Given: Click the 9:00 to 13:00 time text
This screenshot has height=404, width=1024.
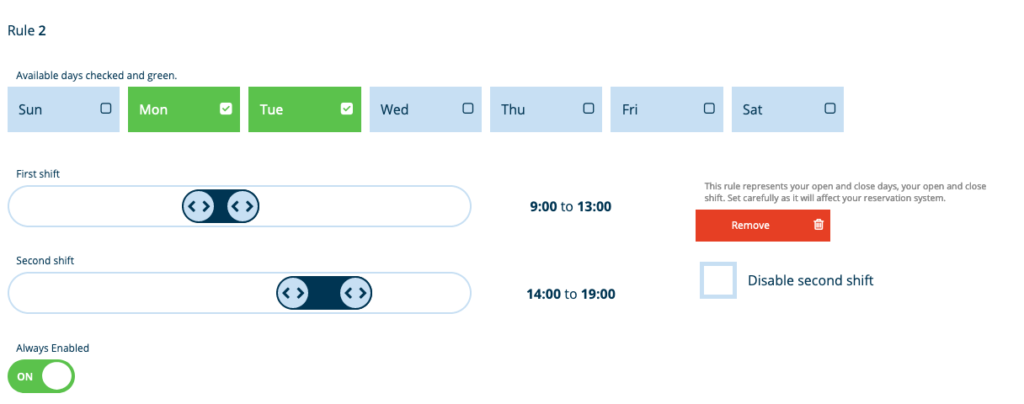Looking at the screenshot, I should click(x=570, y=207).
